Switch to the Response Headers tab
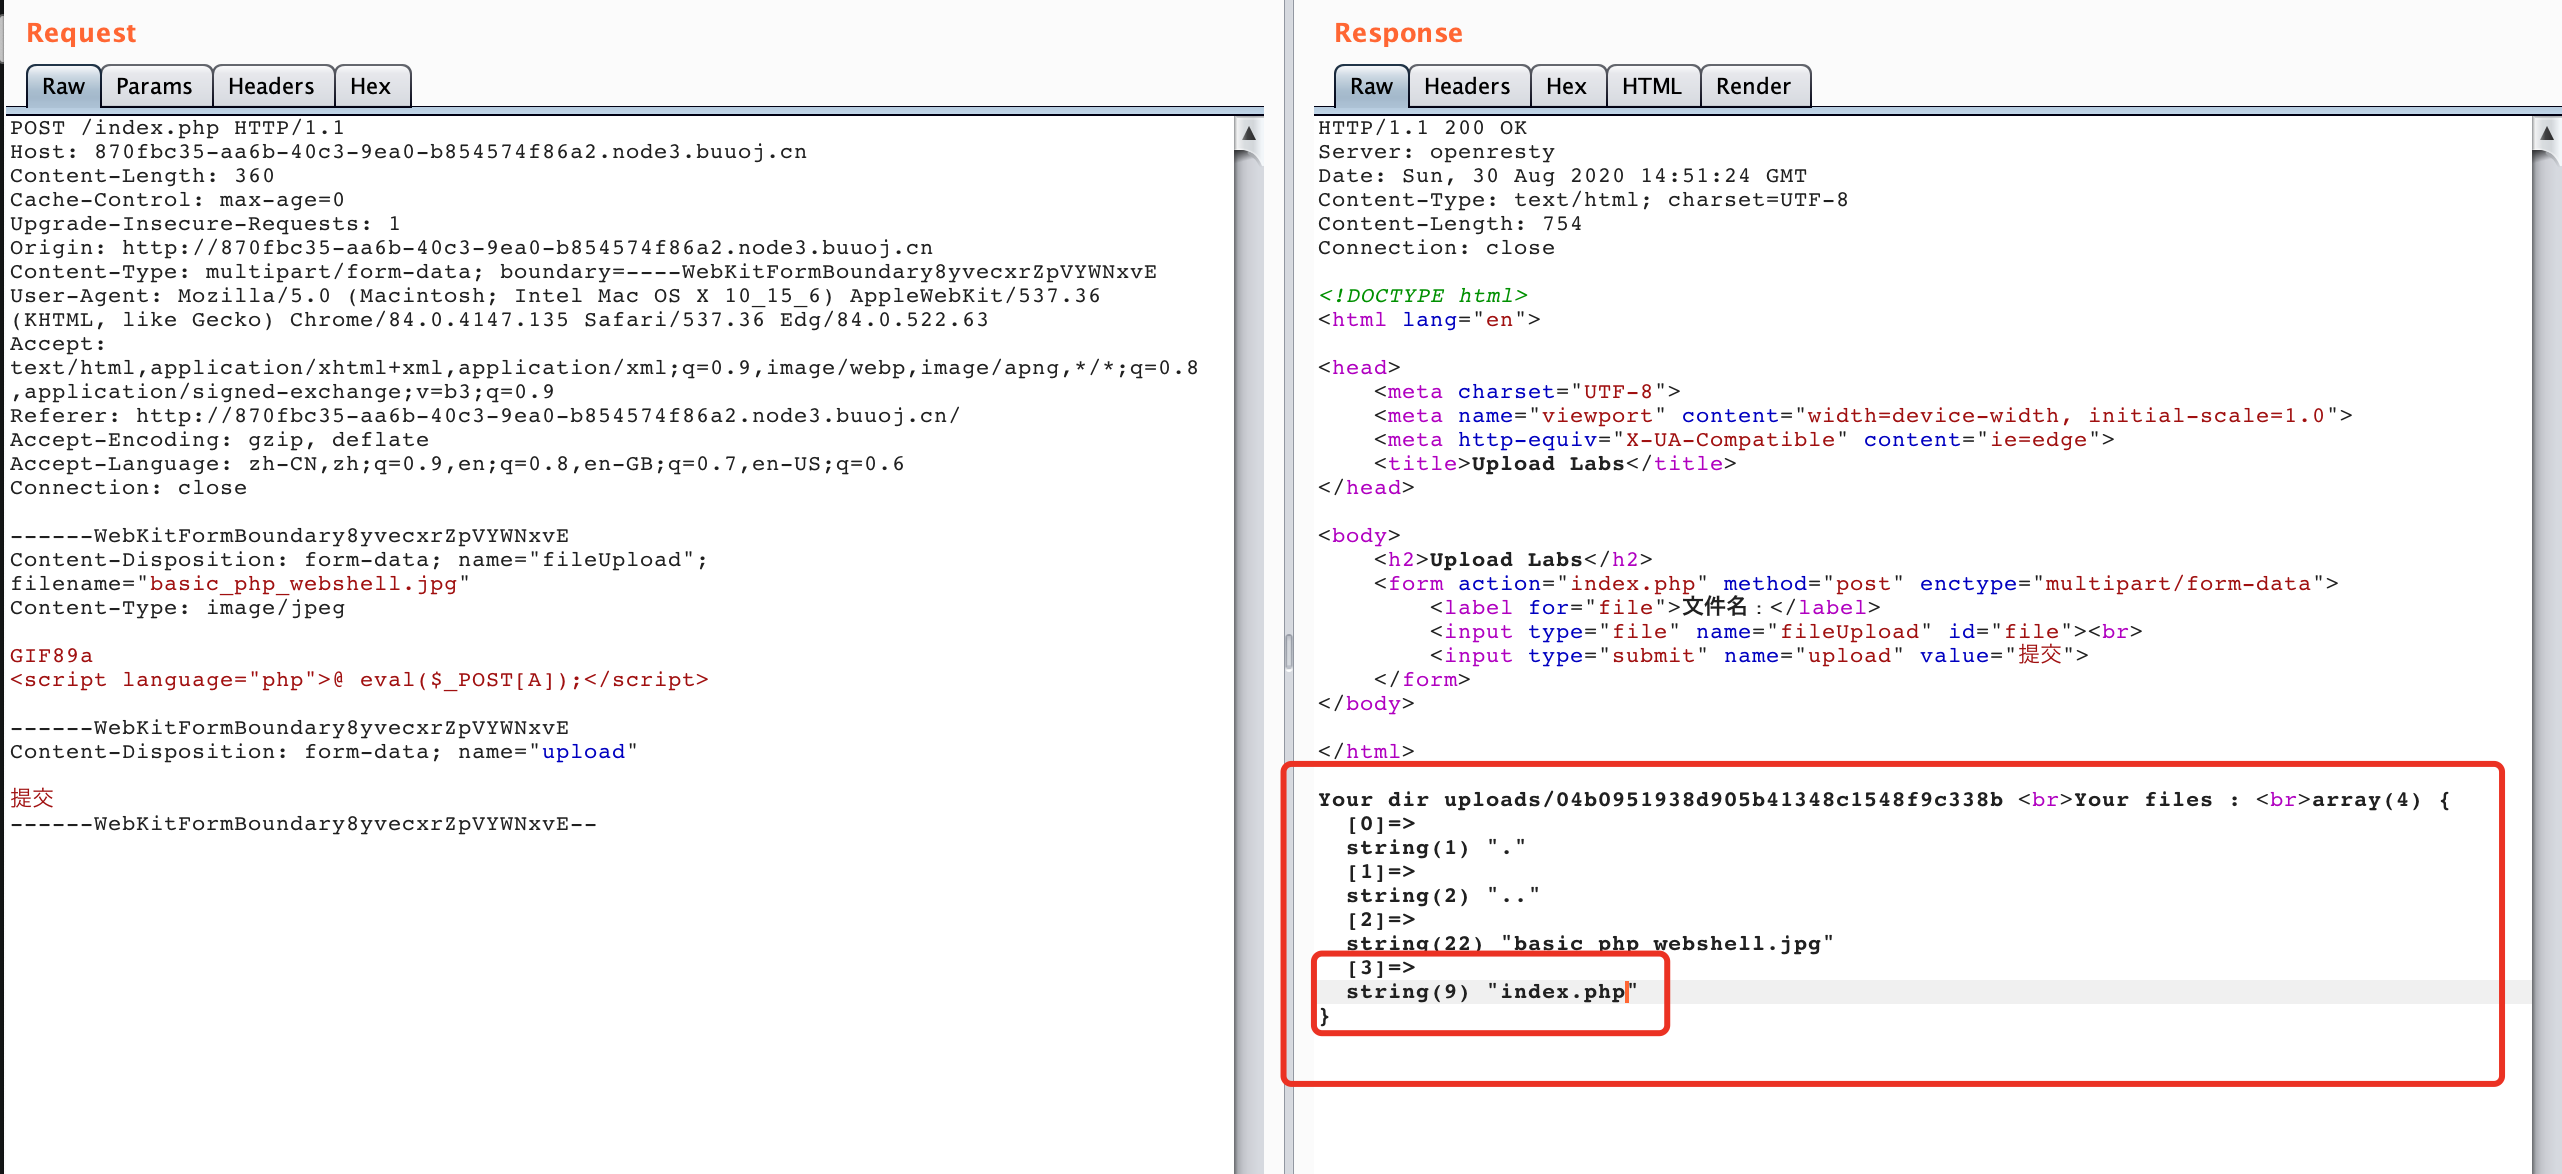2562x1174 pixels. tap(1467, 86)
